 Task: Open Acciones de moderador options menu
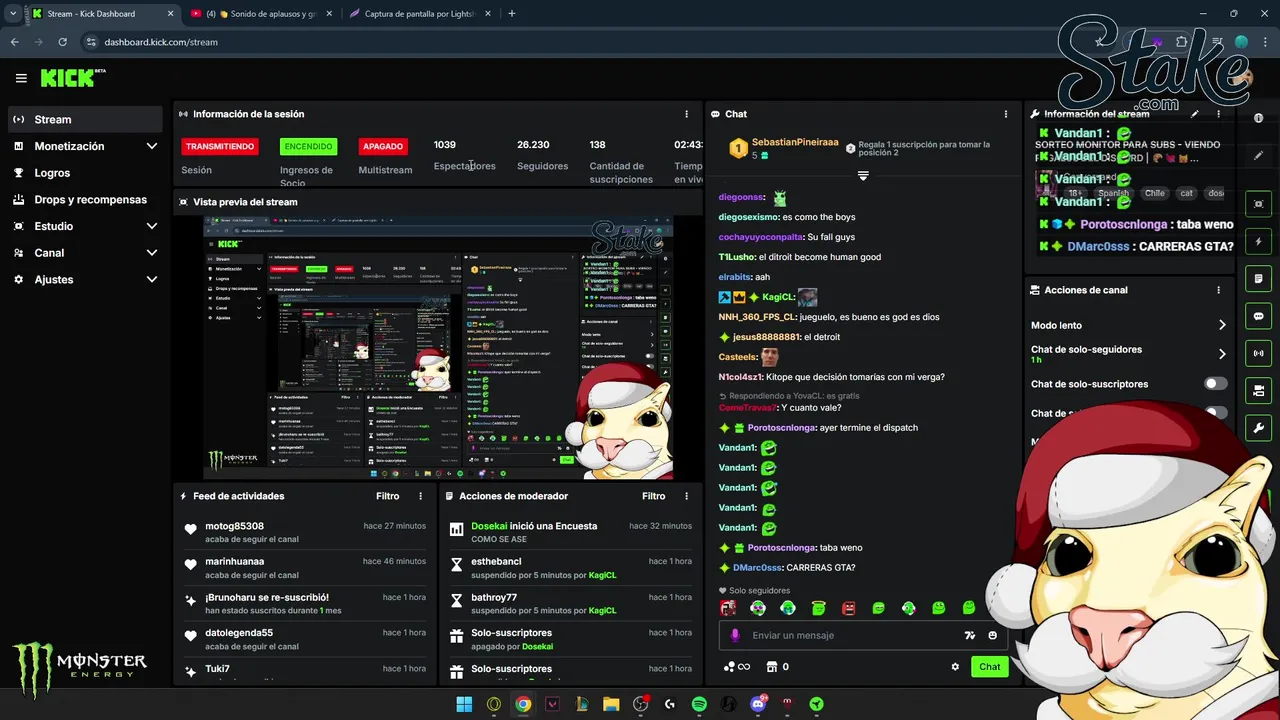tap(686, 496)
